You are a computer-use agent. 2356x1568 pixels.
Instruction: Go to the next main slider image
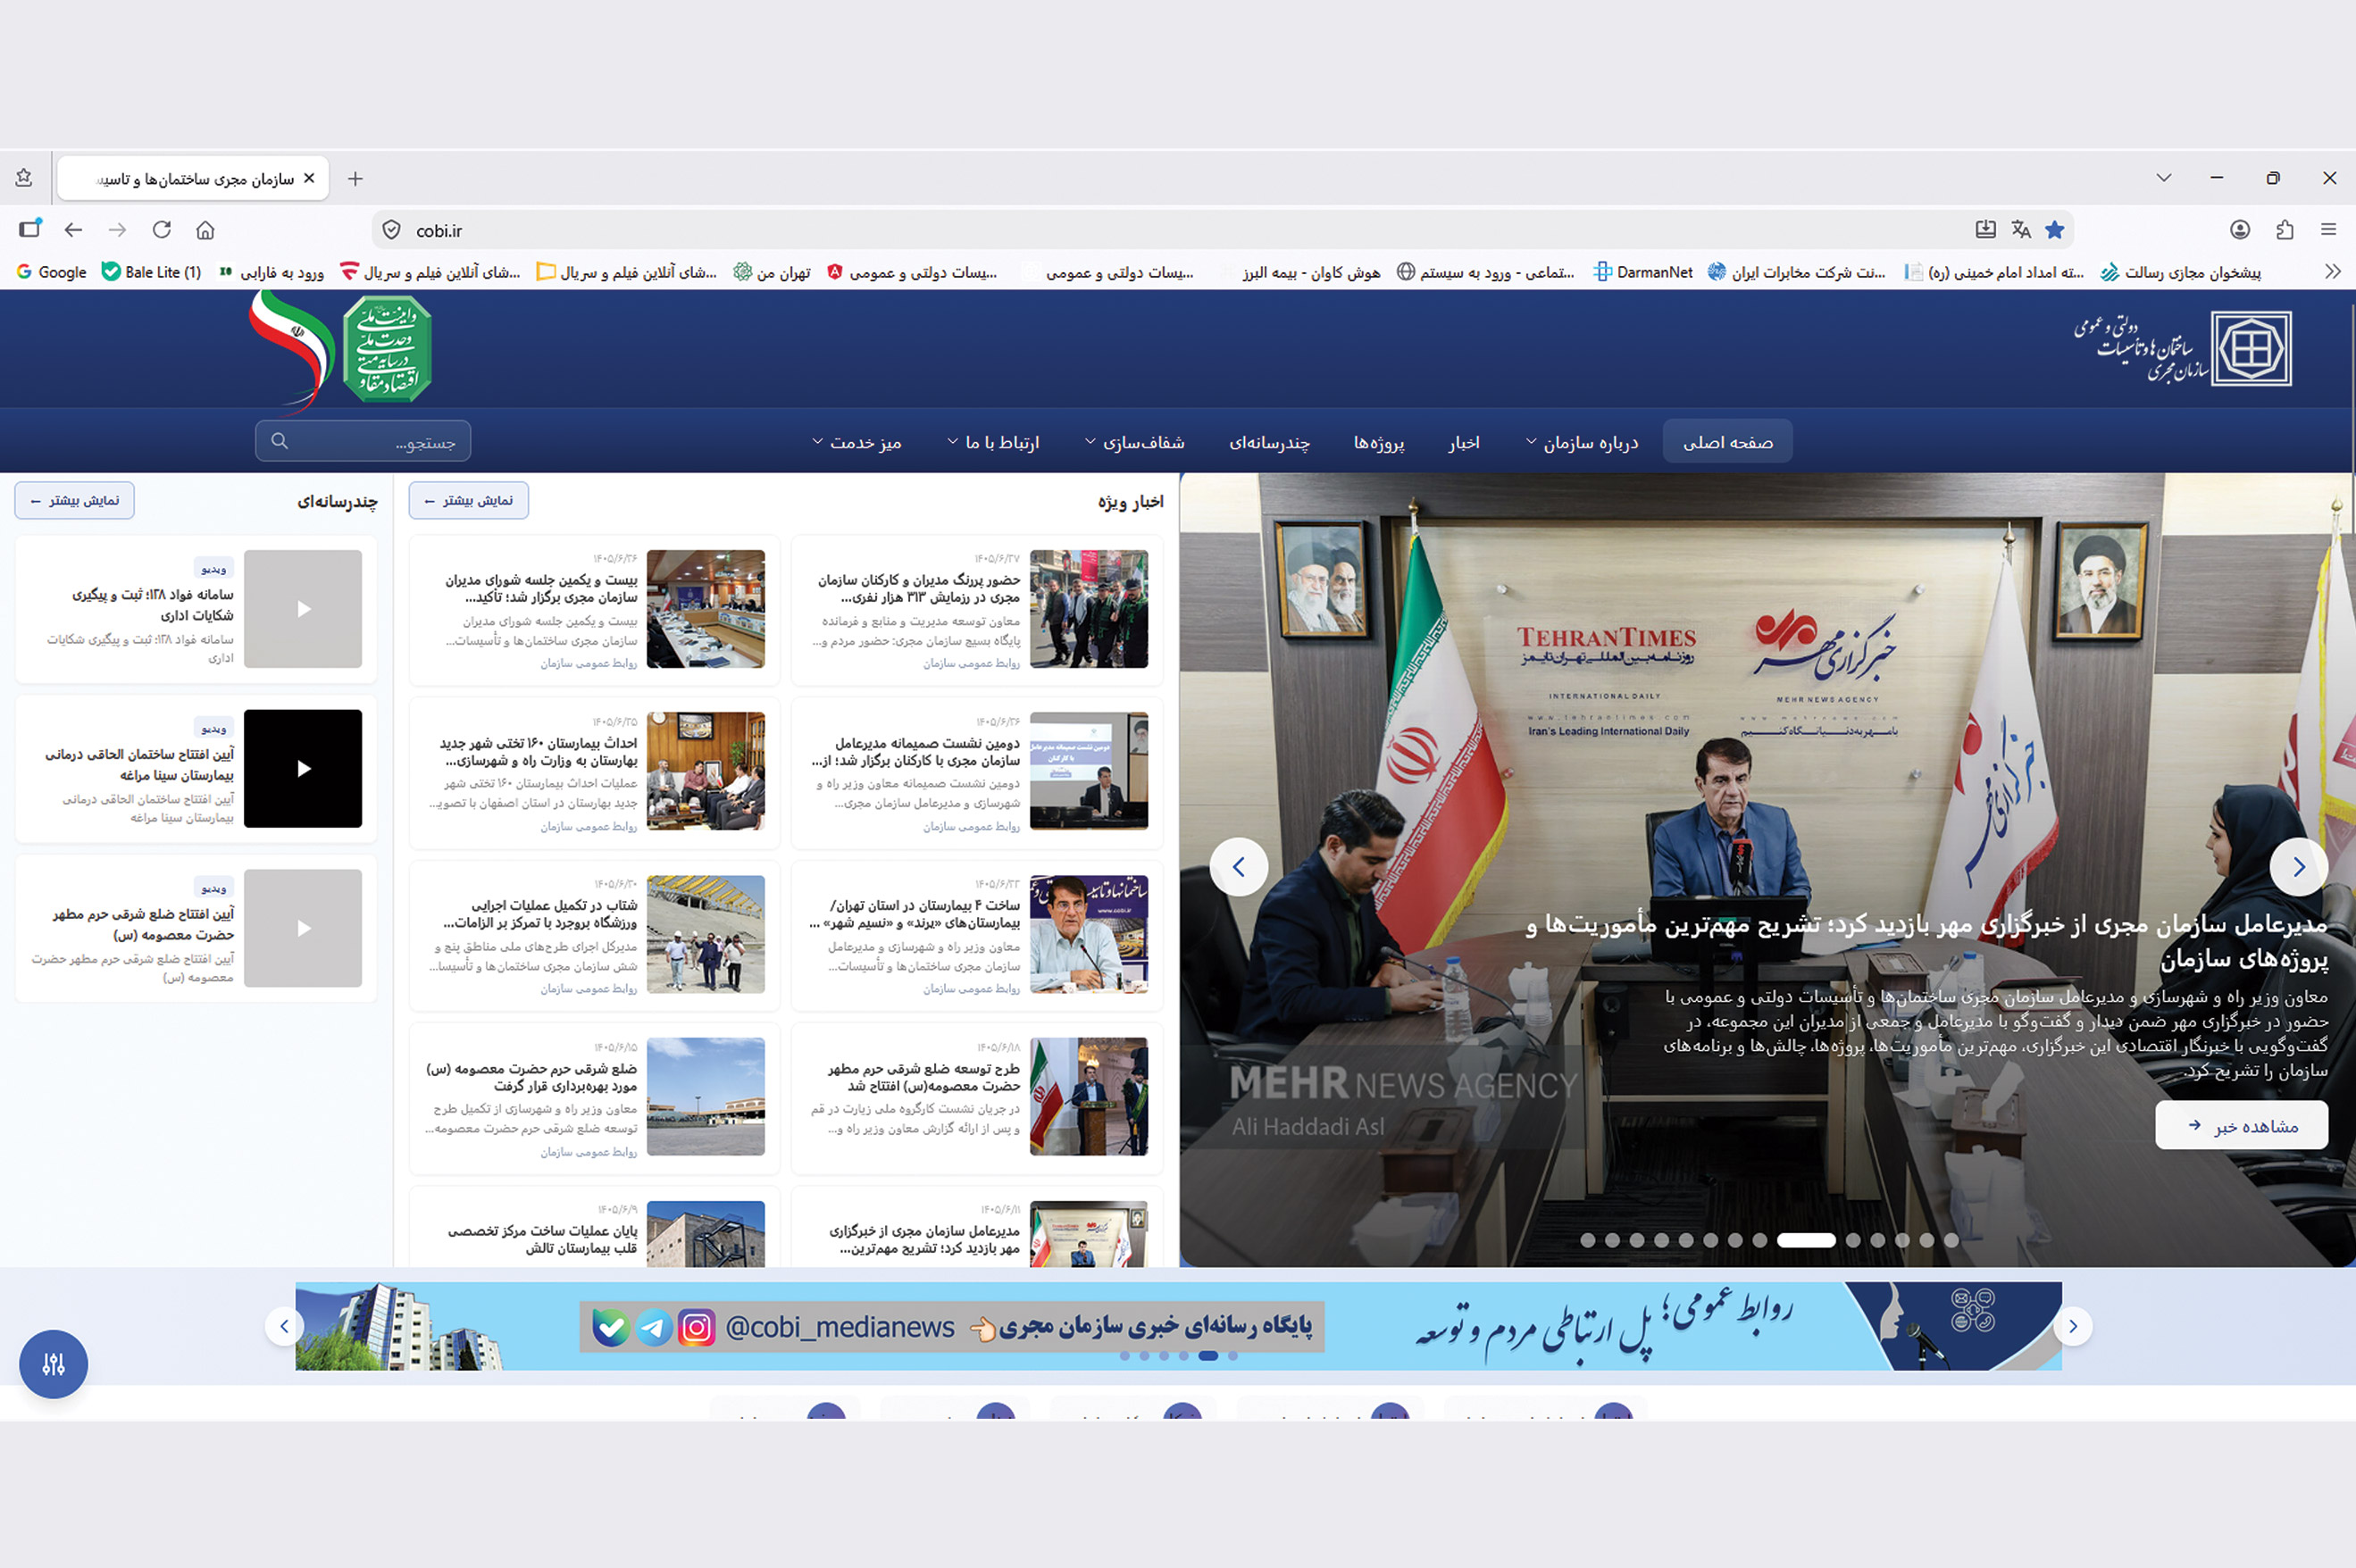(x=2299, y=867)
